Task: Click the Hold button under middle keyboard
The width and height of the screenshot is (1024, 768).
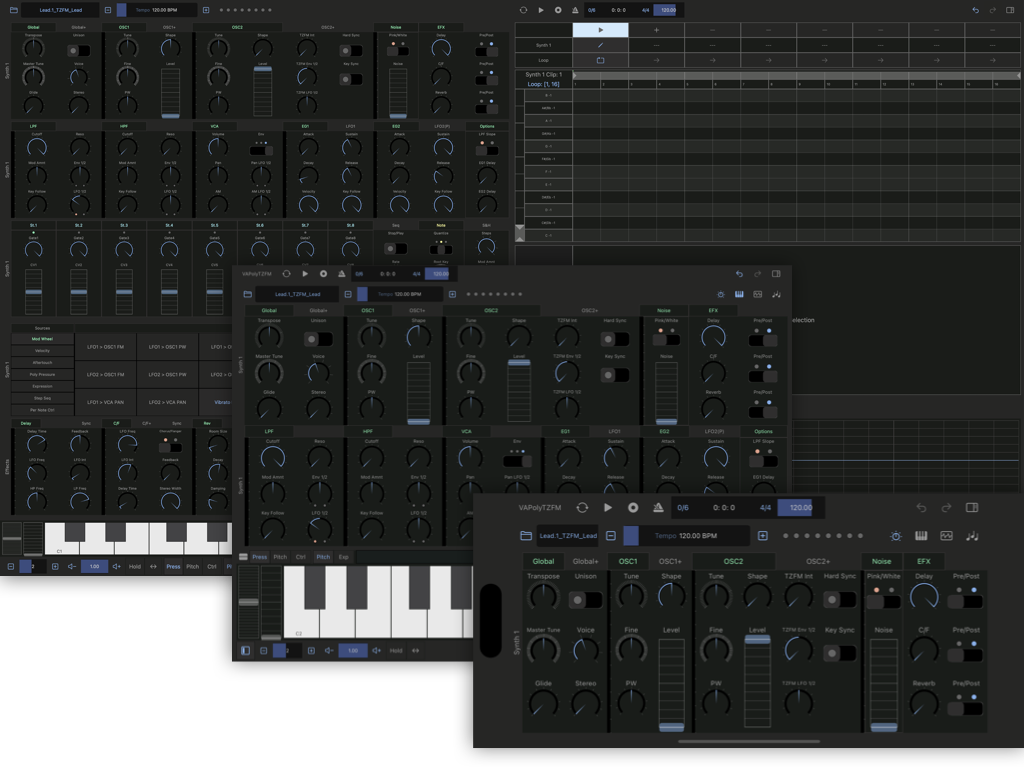Action: coord(396,650)
